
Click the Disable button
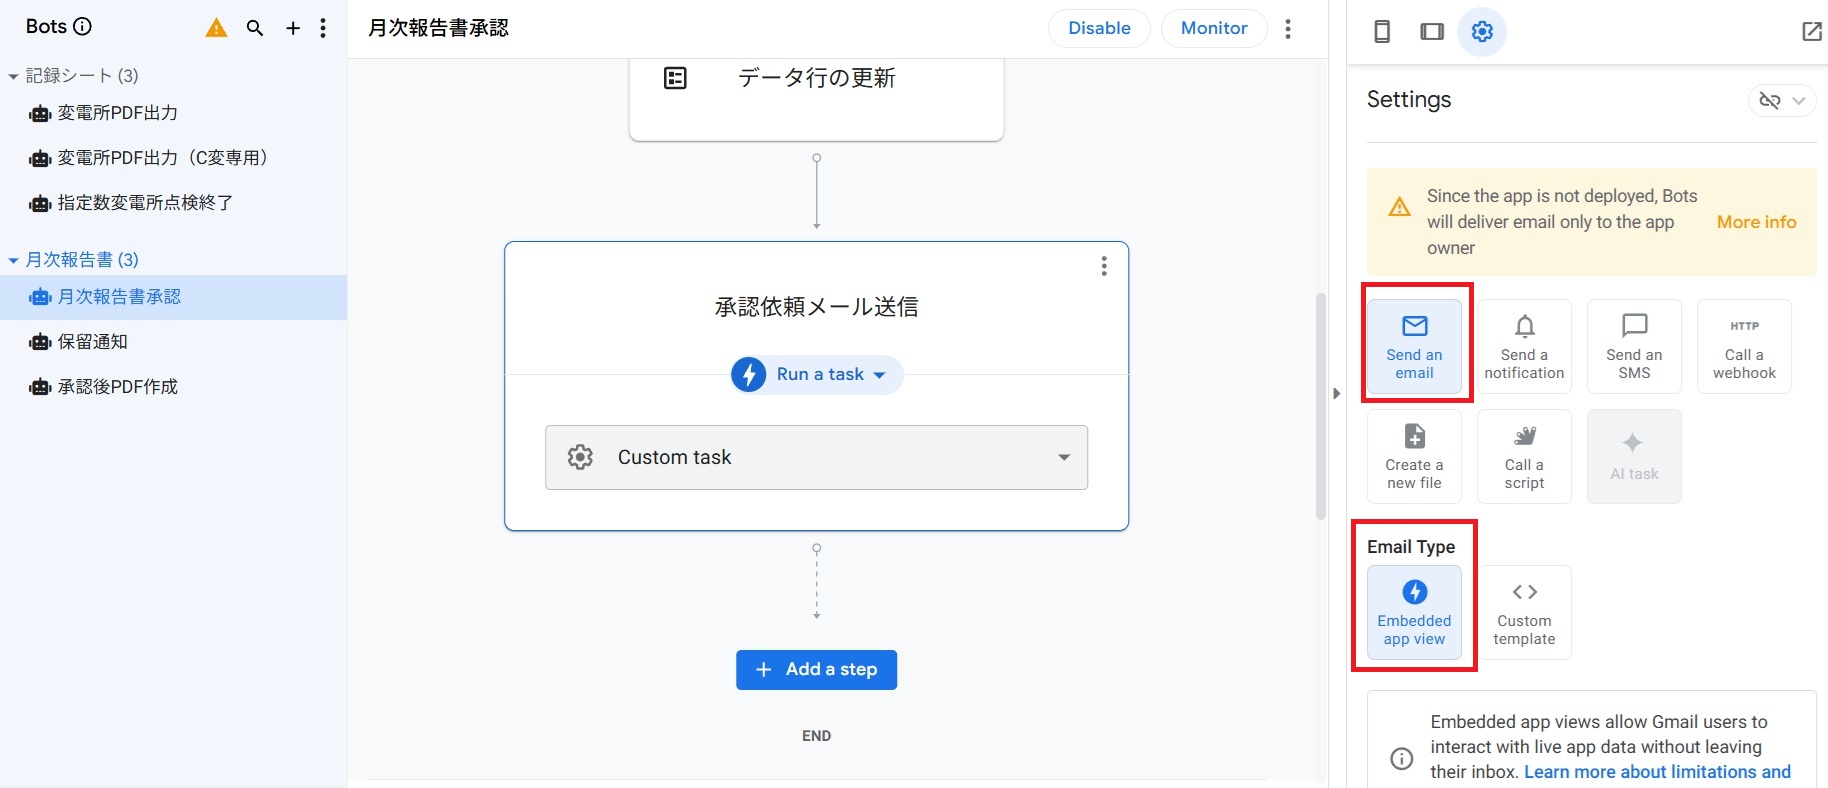[x=1098, y=28]
